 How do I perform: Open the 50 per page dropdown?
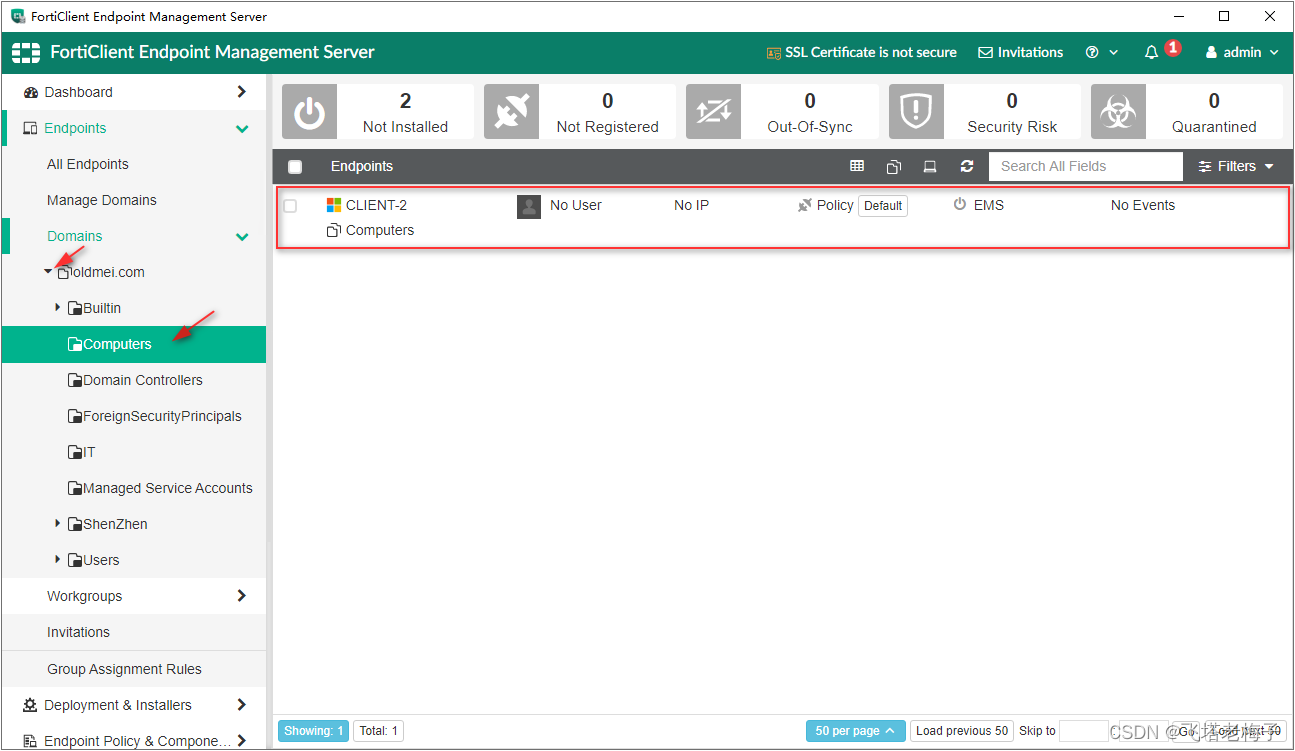click(x=855, y=731)
